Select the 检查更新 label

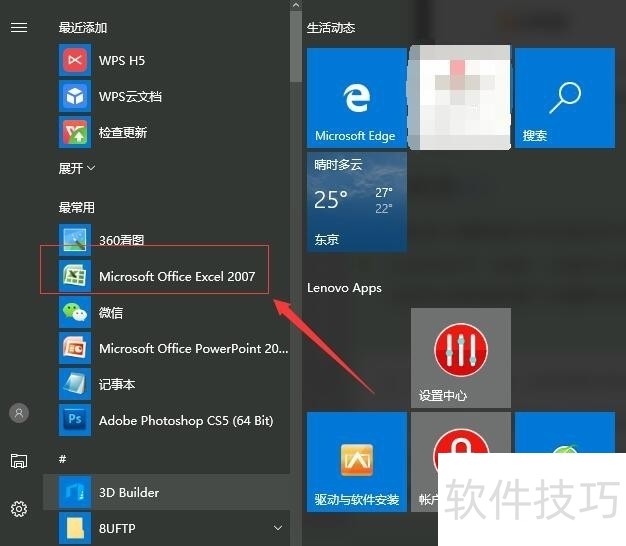123,132
